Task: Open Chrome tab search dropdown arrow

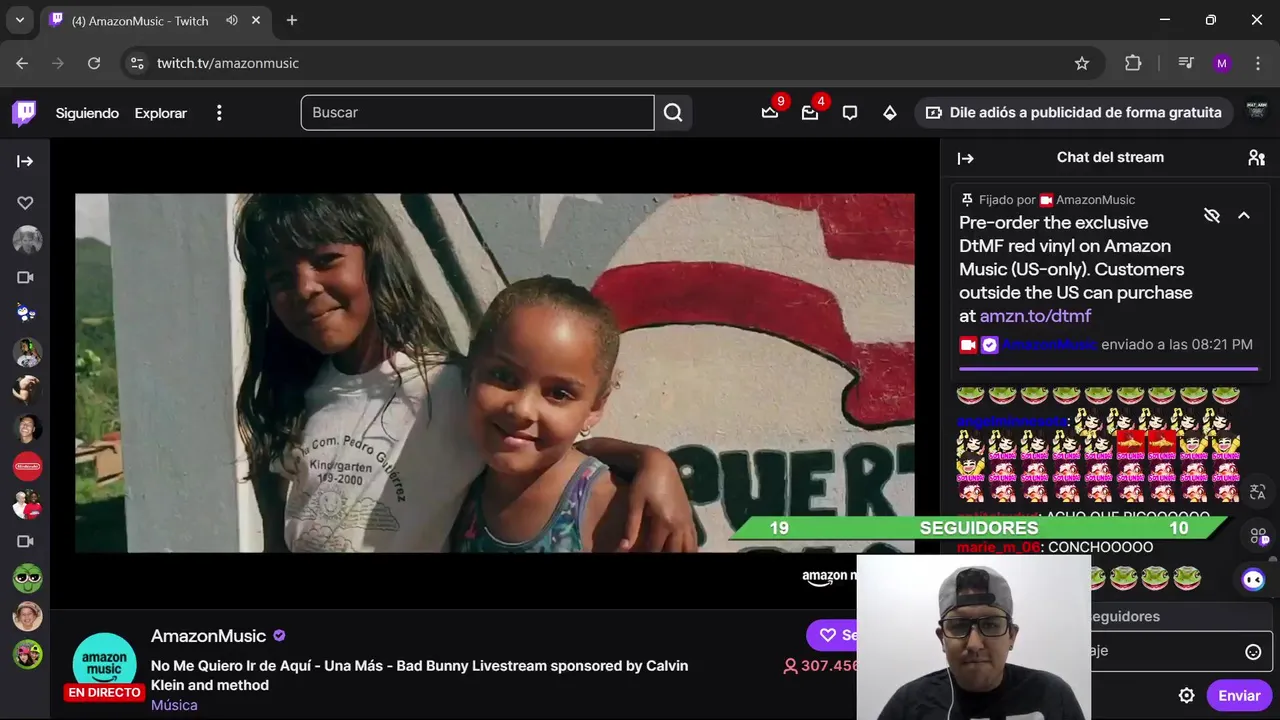Action: (19, 20)
